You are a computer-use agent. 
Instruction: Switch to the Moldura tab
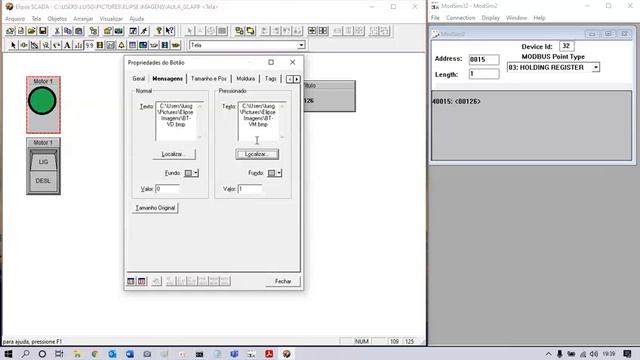(x=245, y=78)
